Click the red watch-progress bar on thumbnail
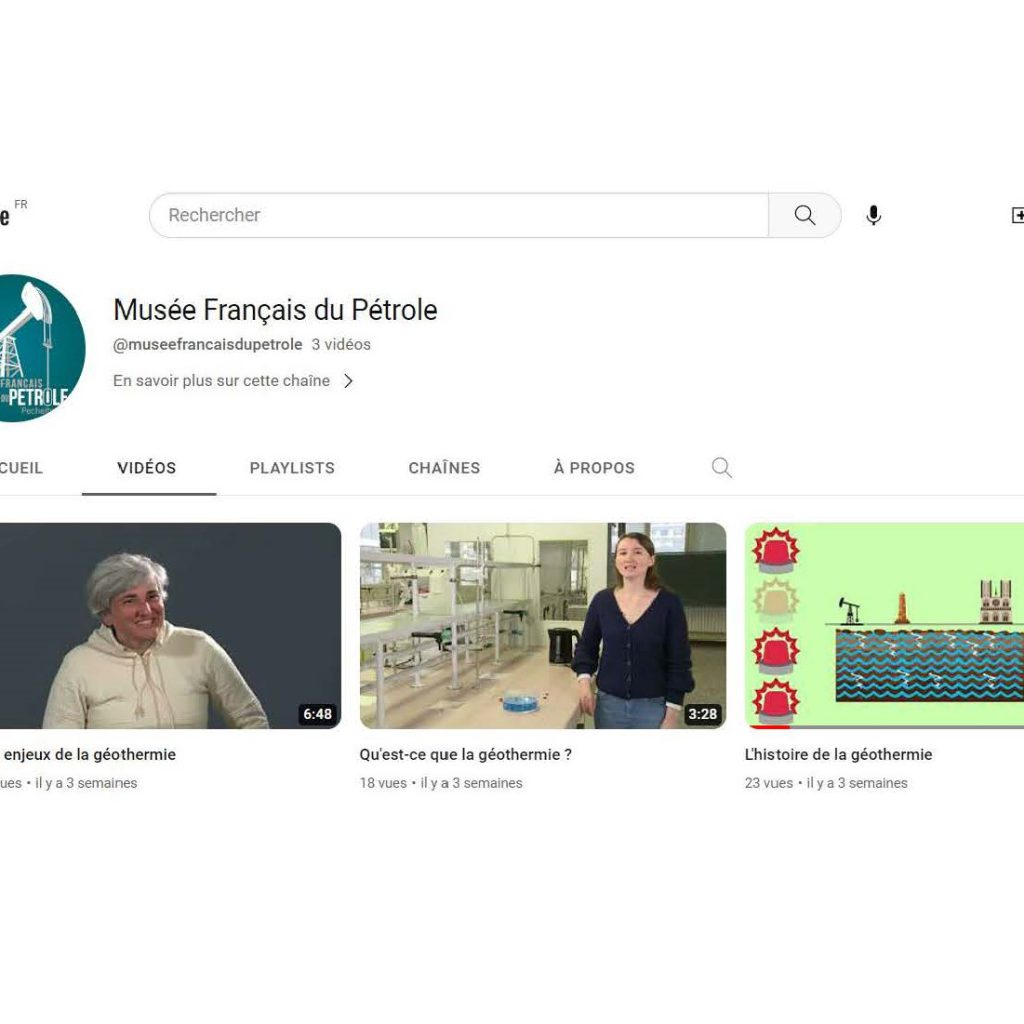The image size is (1024, 1024). click(769, 726)
